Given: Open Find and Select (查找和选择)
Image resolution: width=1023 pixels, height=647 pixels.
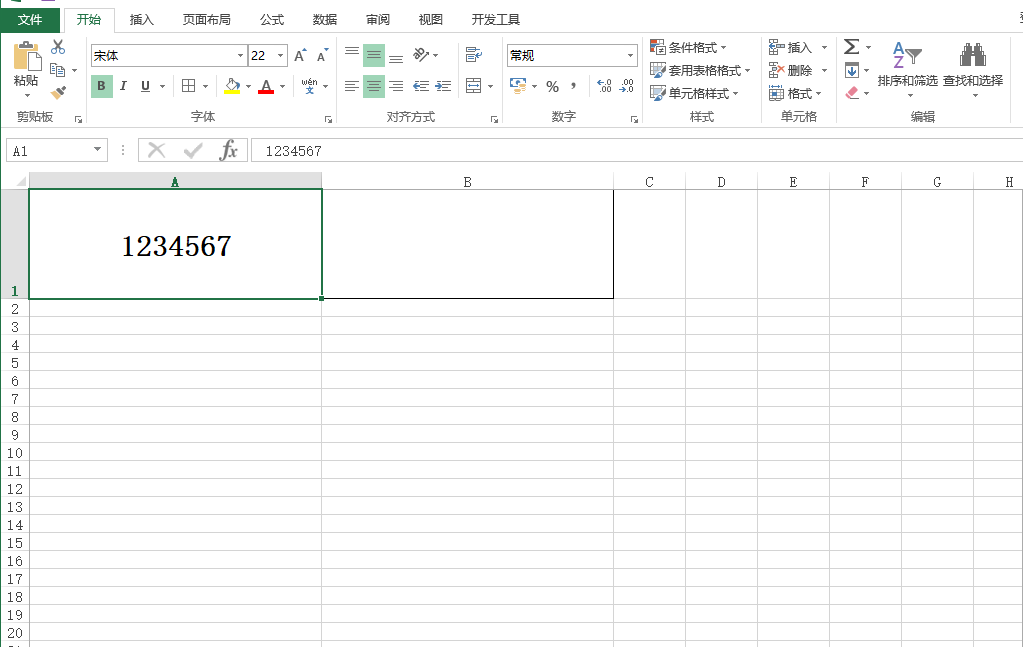Looking at the screenshot, I should pyautogui.click(x=973, y=69).
